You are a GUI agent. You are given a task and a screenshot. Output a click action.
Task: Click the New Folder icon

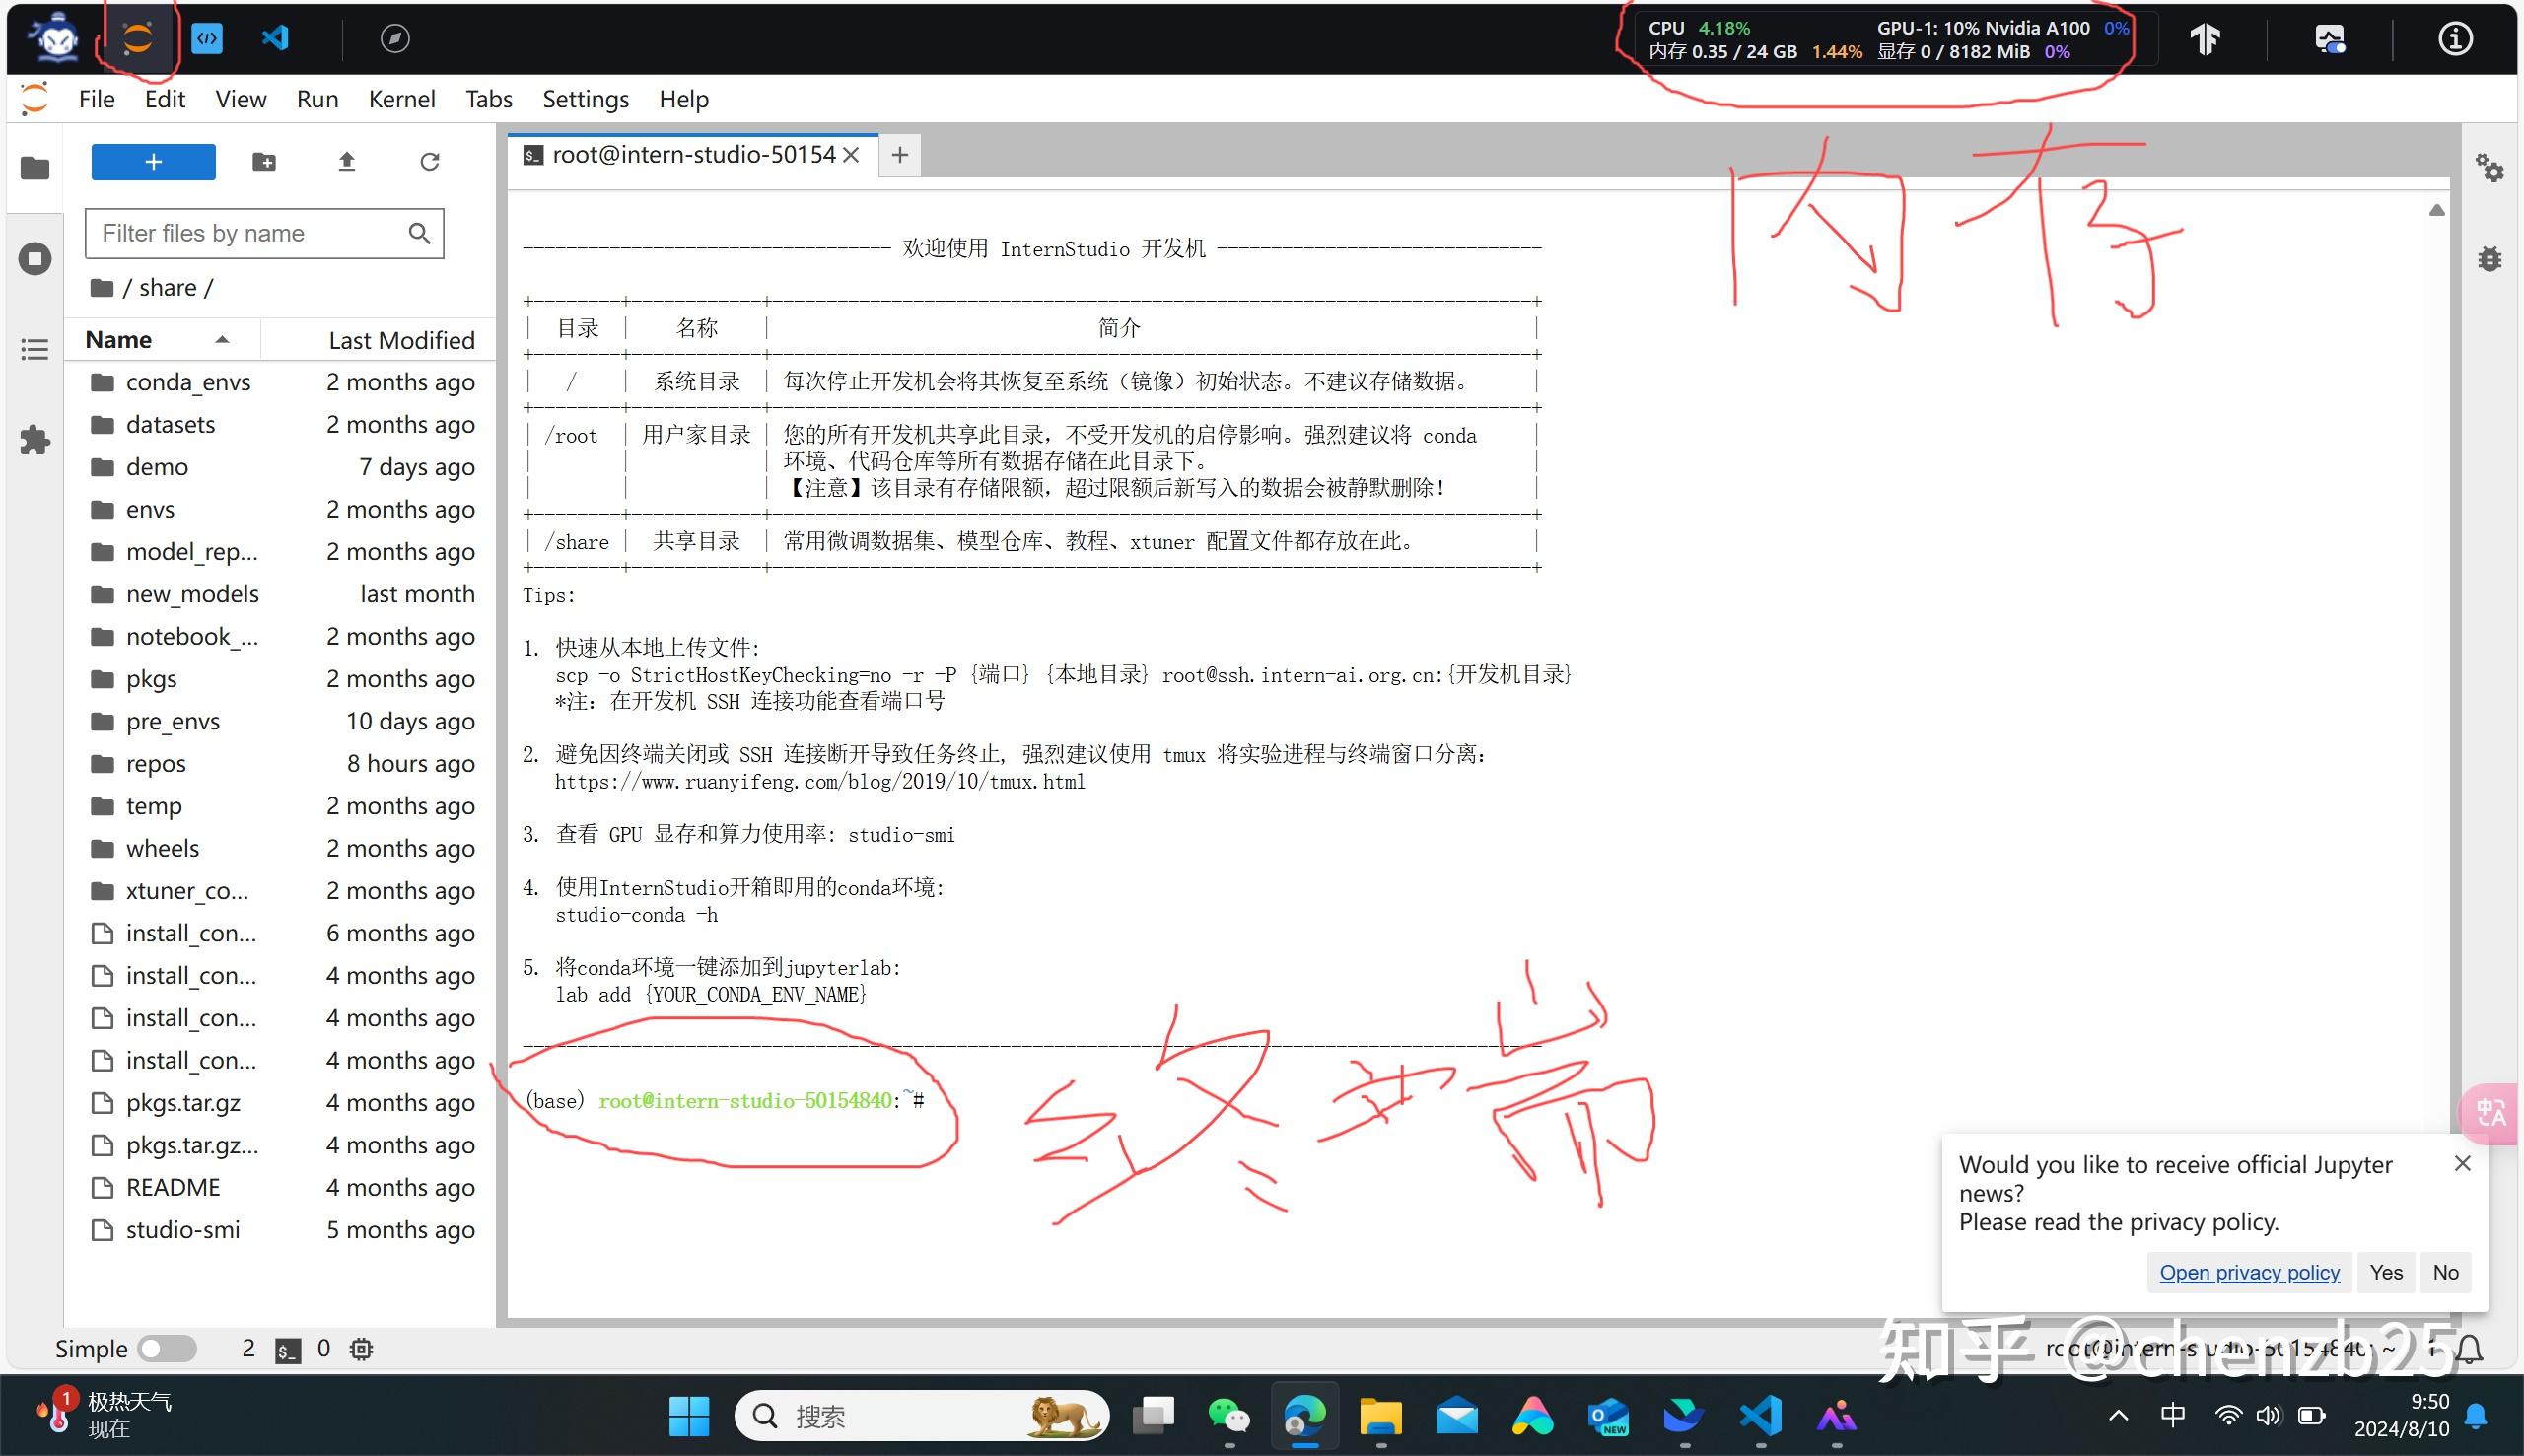tap(264, 162)
